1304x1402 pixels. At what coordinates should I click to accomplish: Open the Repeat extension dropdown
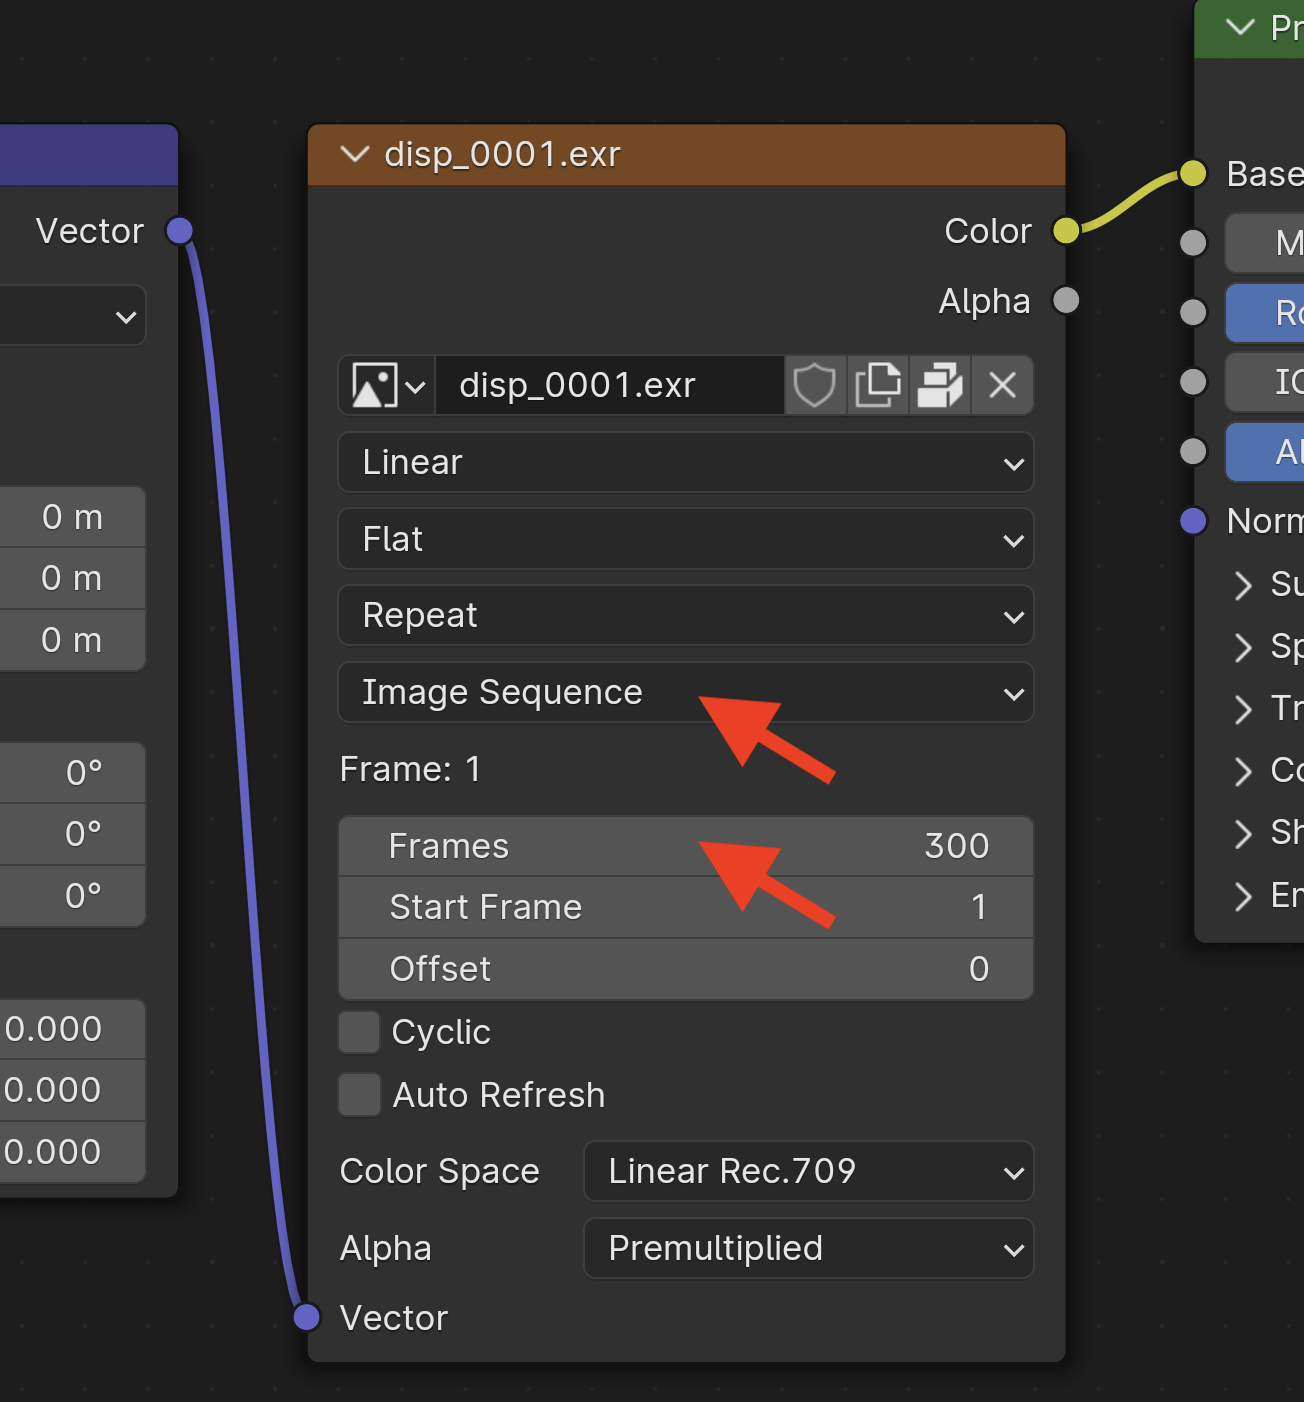pyautogui.click(x=686, y=616)
